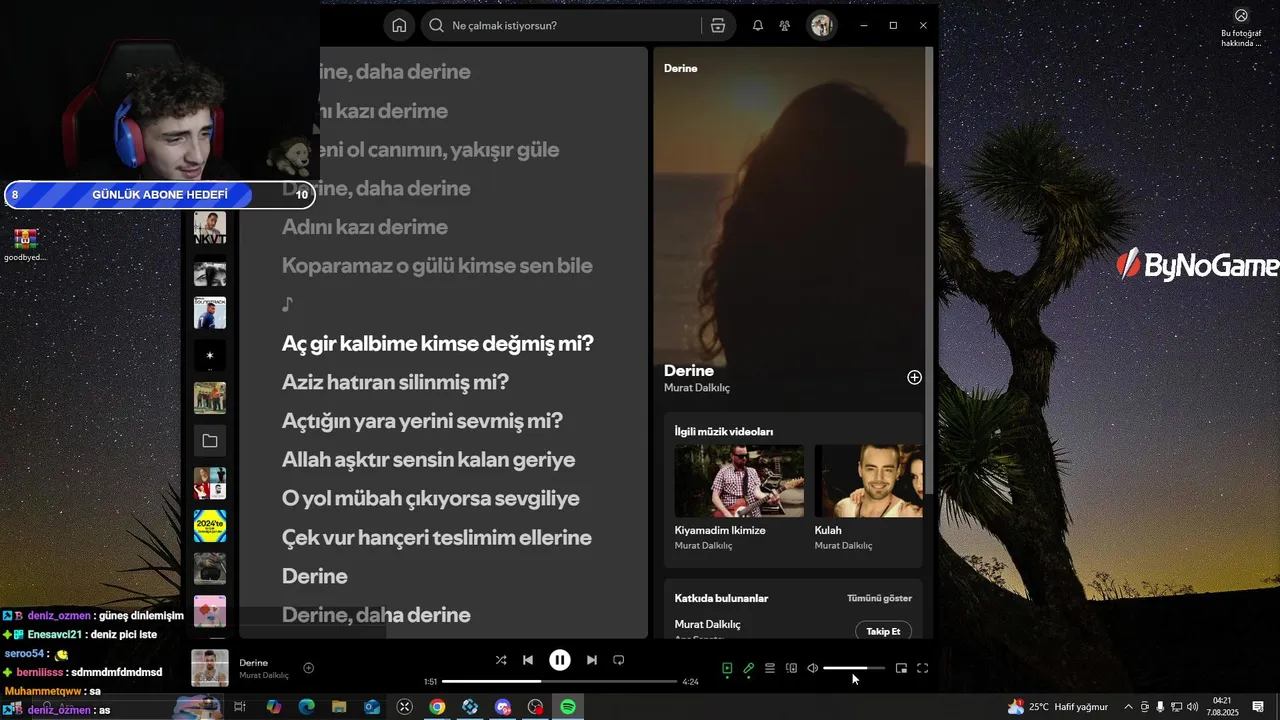1280x720 pixels.
Task: Open 'Derine' title above the right panel artist name
Action: pyautogui.click(x=689, y=370)
